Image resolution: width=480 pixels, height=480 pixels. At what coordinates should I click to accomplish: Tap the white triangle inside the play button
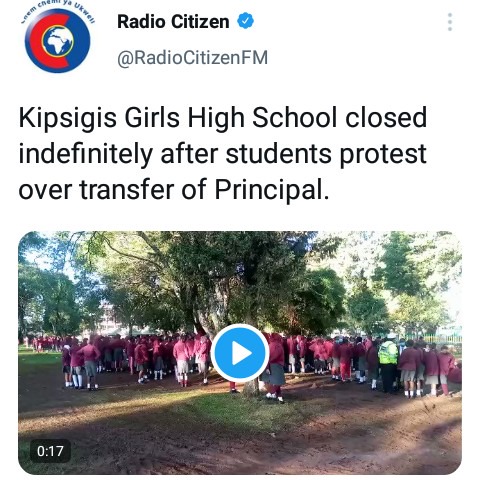(241, 353)
